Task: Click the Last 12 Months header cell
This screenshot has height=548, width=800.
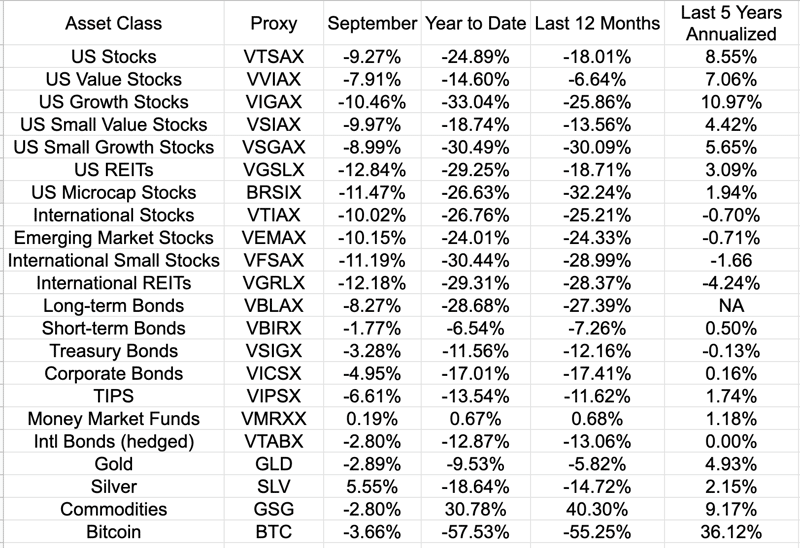Action: (x=597, y=23)
